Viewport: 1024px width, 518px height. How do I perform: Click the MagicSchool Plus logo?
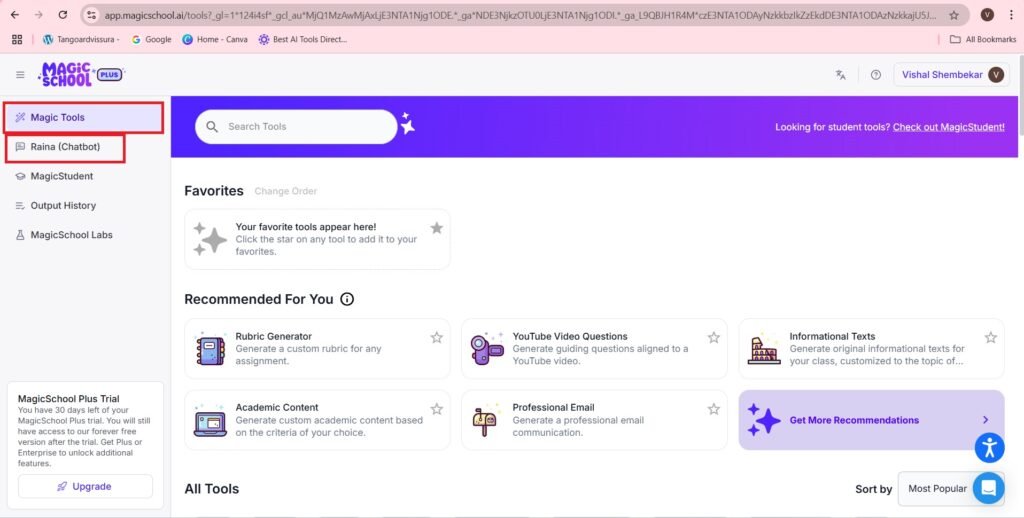pyautogui.click(x=81, y=74)
